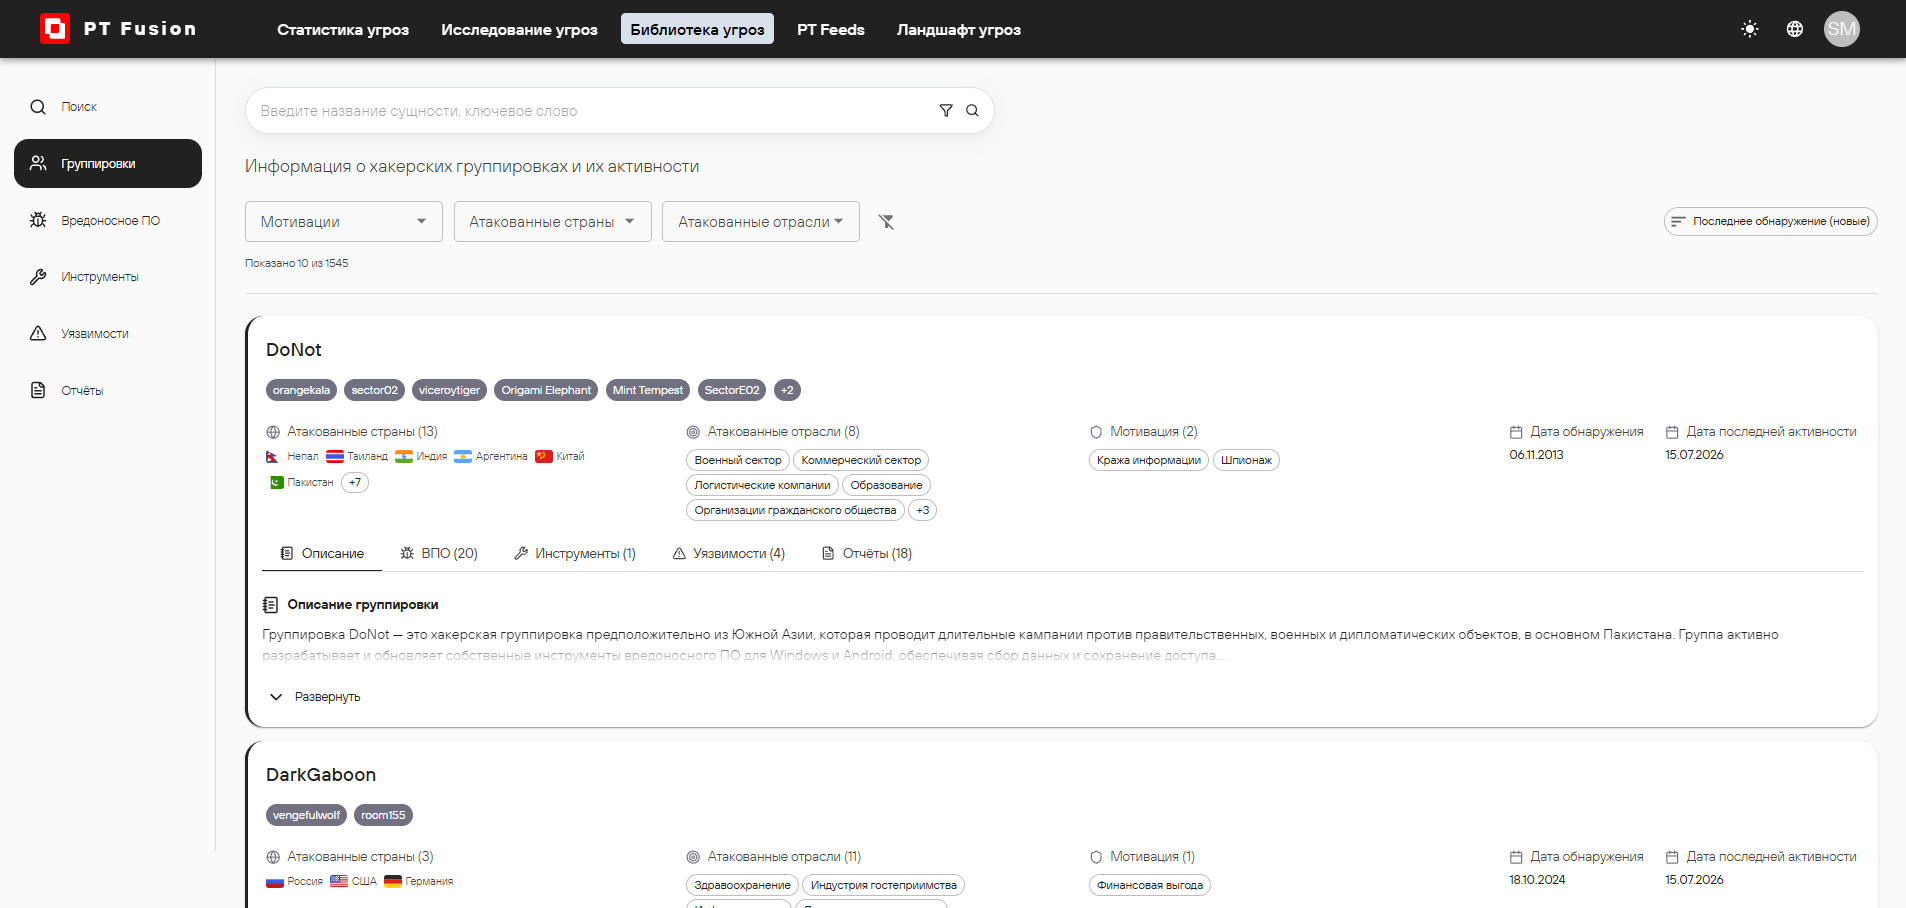Click the Аргентина flag icon
Viewport: 1906px width, 908px height.
[463, 457]
